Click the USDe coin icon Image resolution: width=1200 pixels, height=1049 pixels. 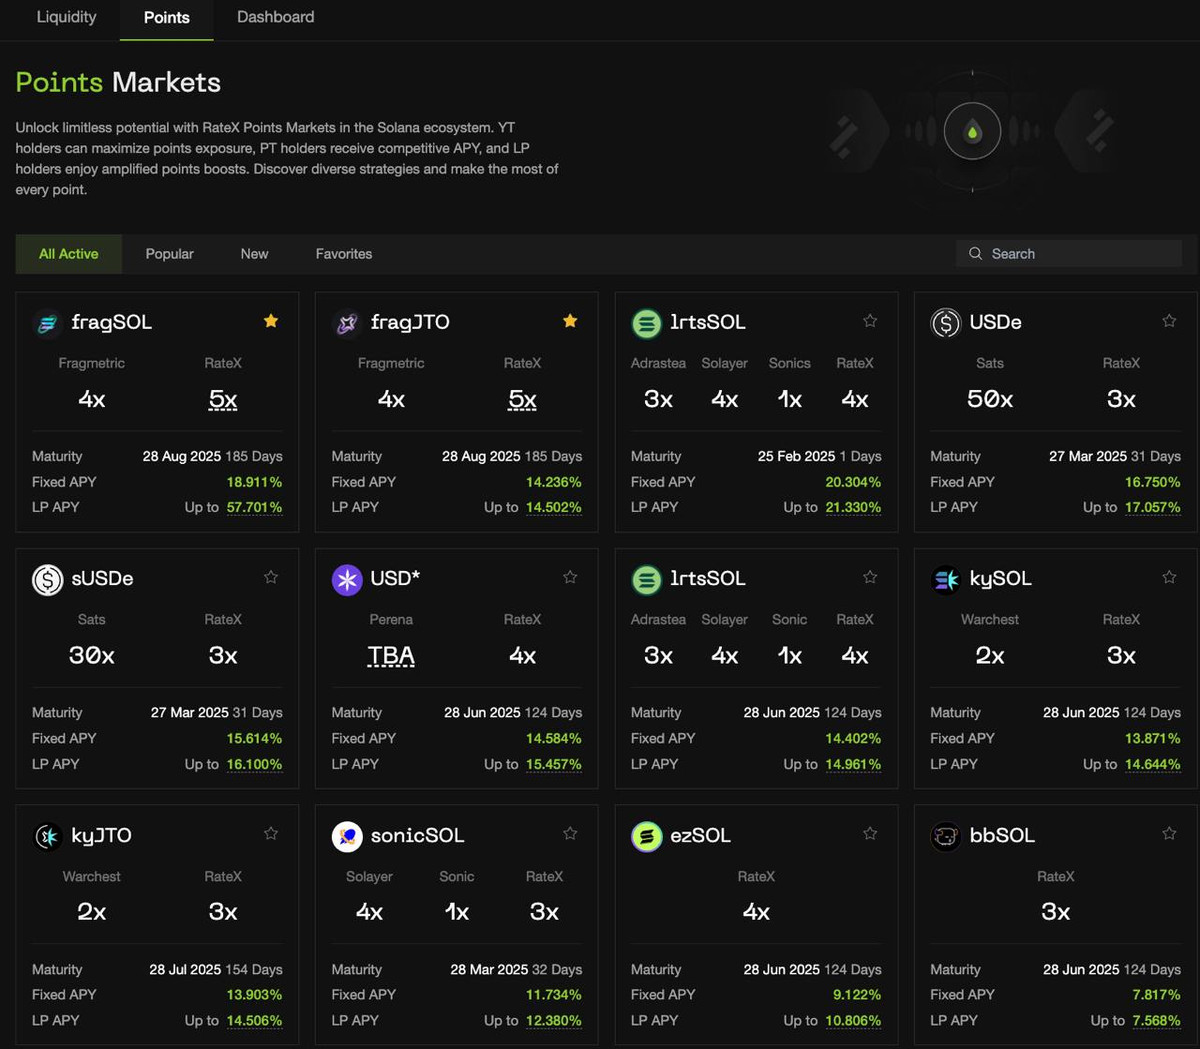point(945,323)
